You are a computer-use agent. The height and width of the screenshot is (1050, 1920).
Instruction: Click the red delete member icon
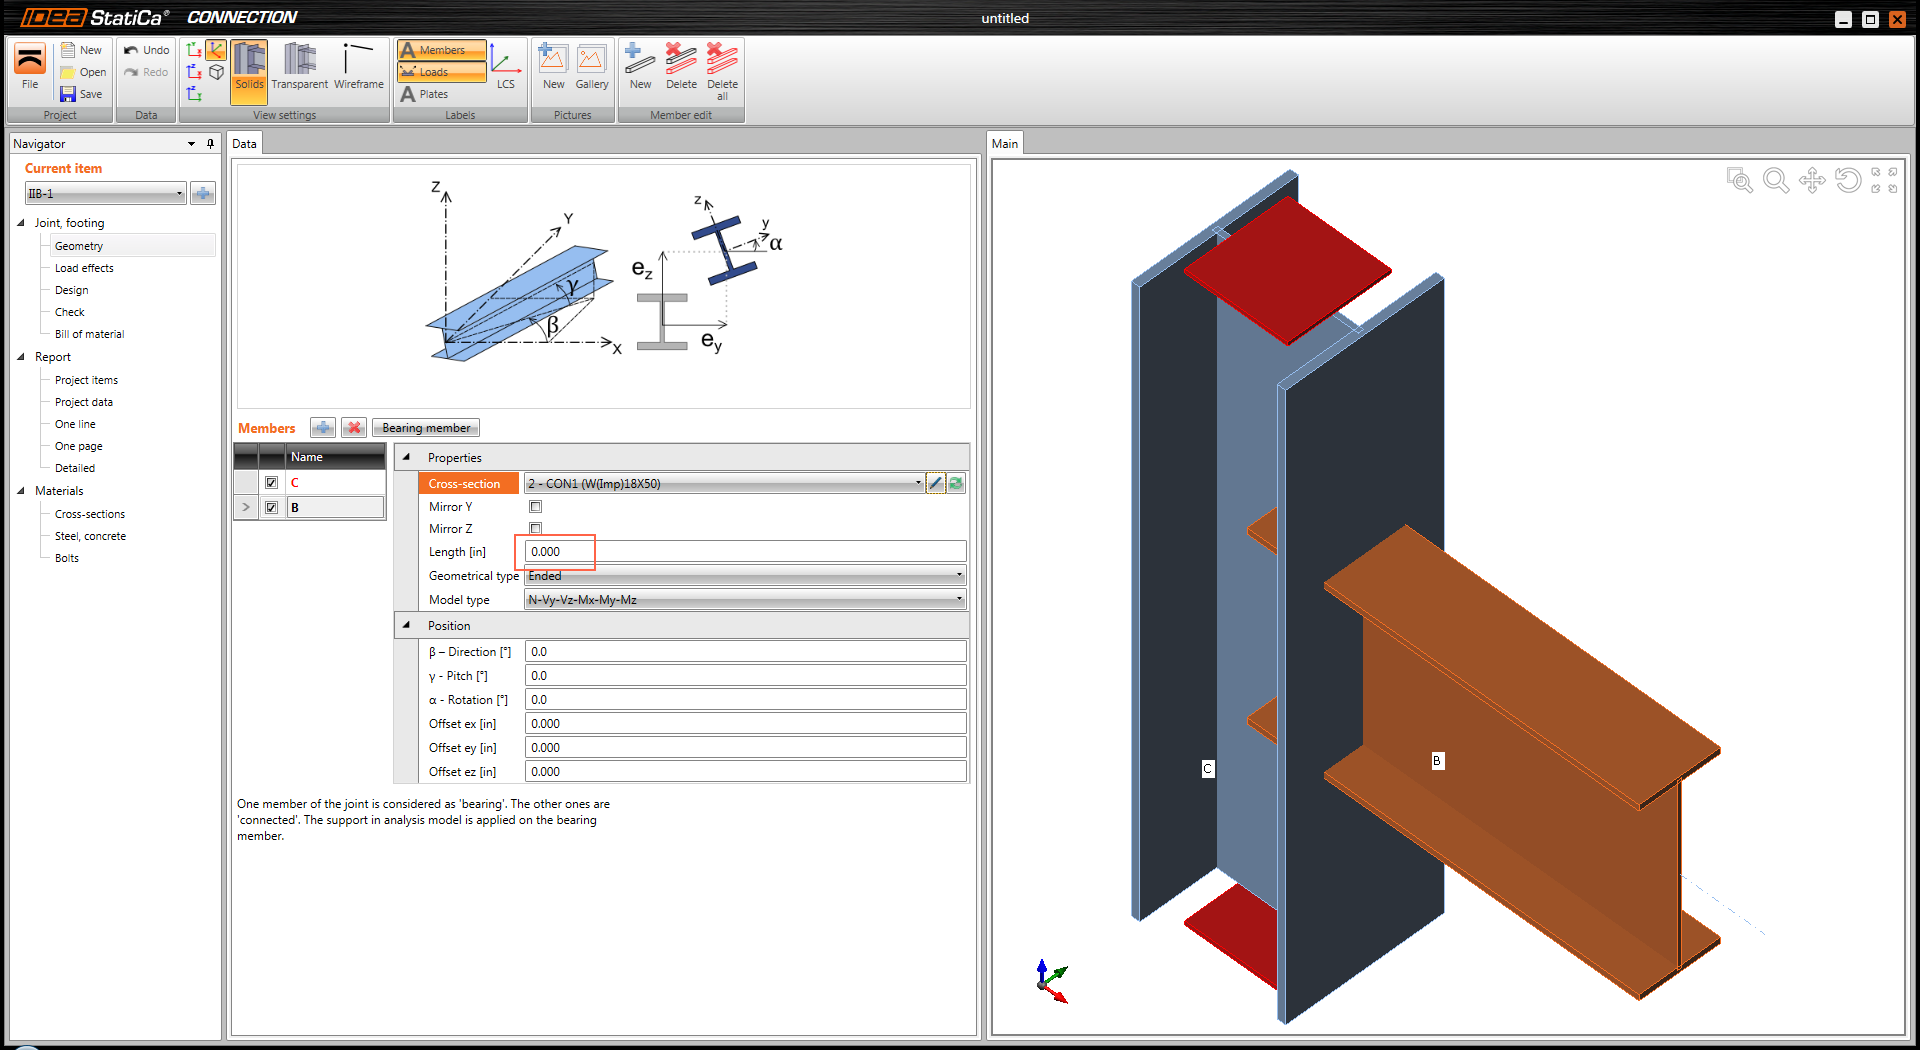click(x=354, y=428)
